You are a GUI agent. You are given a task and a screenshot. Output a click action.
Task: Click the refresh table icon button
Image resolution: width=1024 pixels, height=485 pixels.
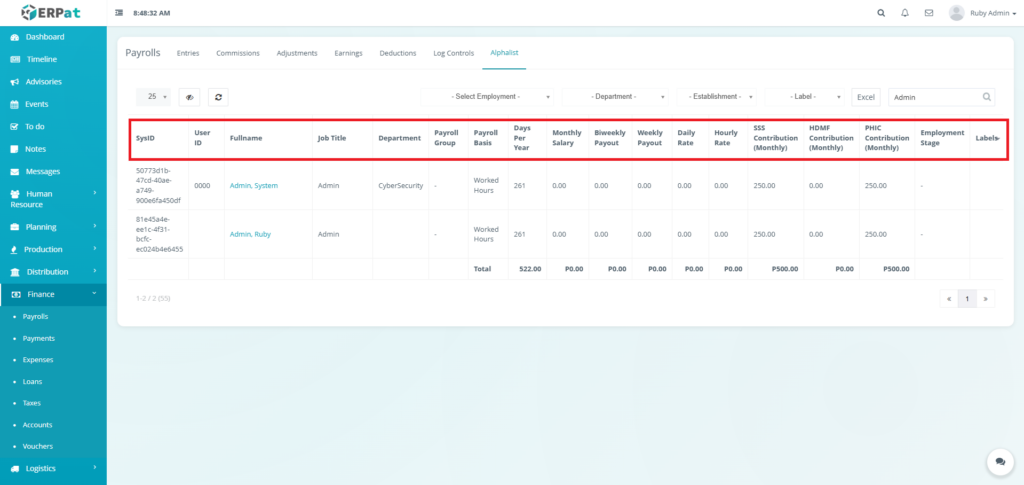tap(217, 97)
